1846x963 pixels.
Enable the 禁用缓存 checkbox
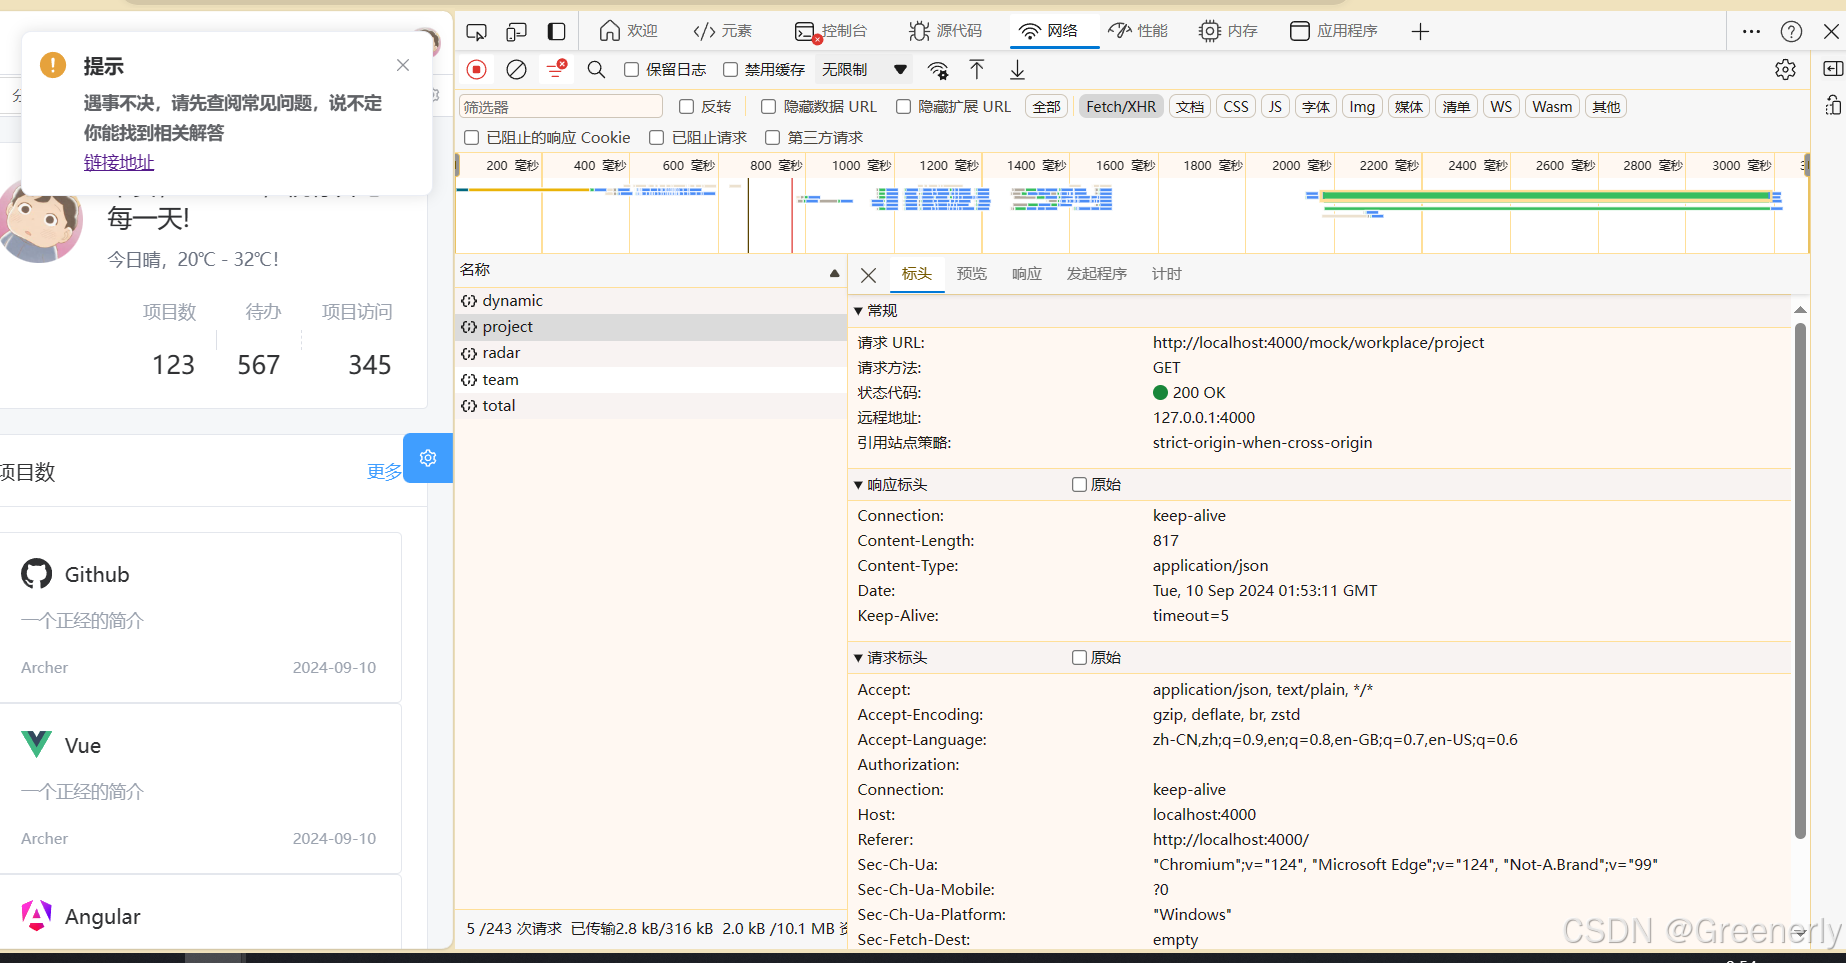point(731,69)
